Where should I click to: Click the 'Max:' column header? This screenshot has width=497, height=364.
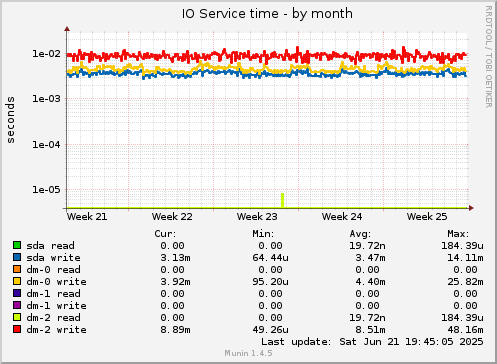[458, 234]
